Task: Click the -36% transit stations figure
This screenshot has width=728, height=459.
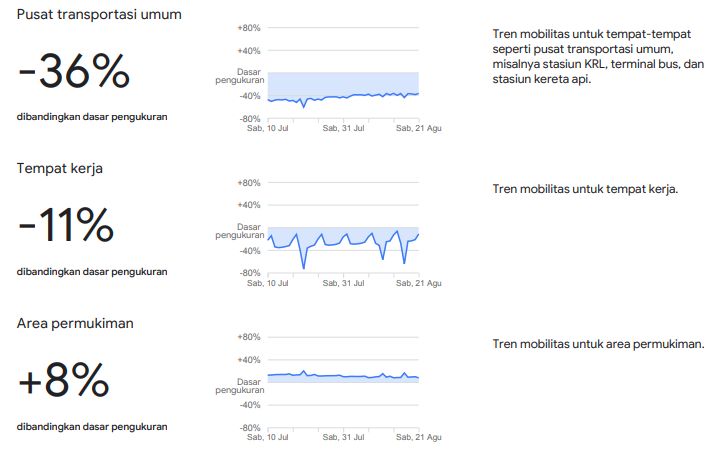Action: point(74,71)
